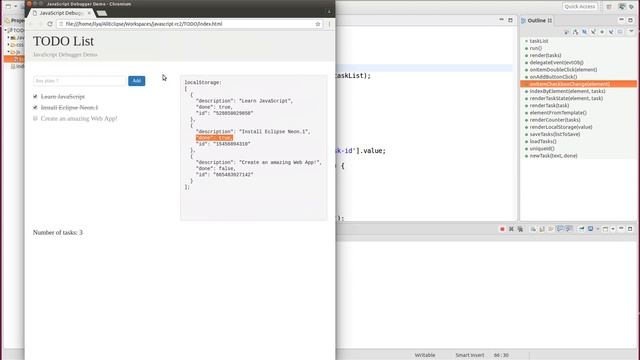Screen dimensions: 640x360
Task: Terminate the process with the red stop icon
Action: pyautogui.click(x=502, y=229)
